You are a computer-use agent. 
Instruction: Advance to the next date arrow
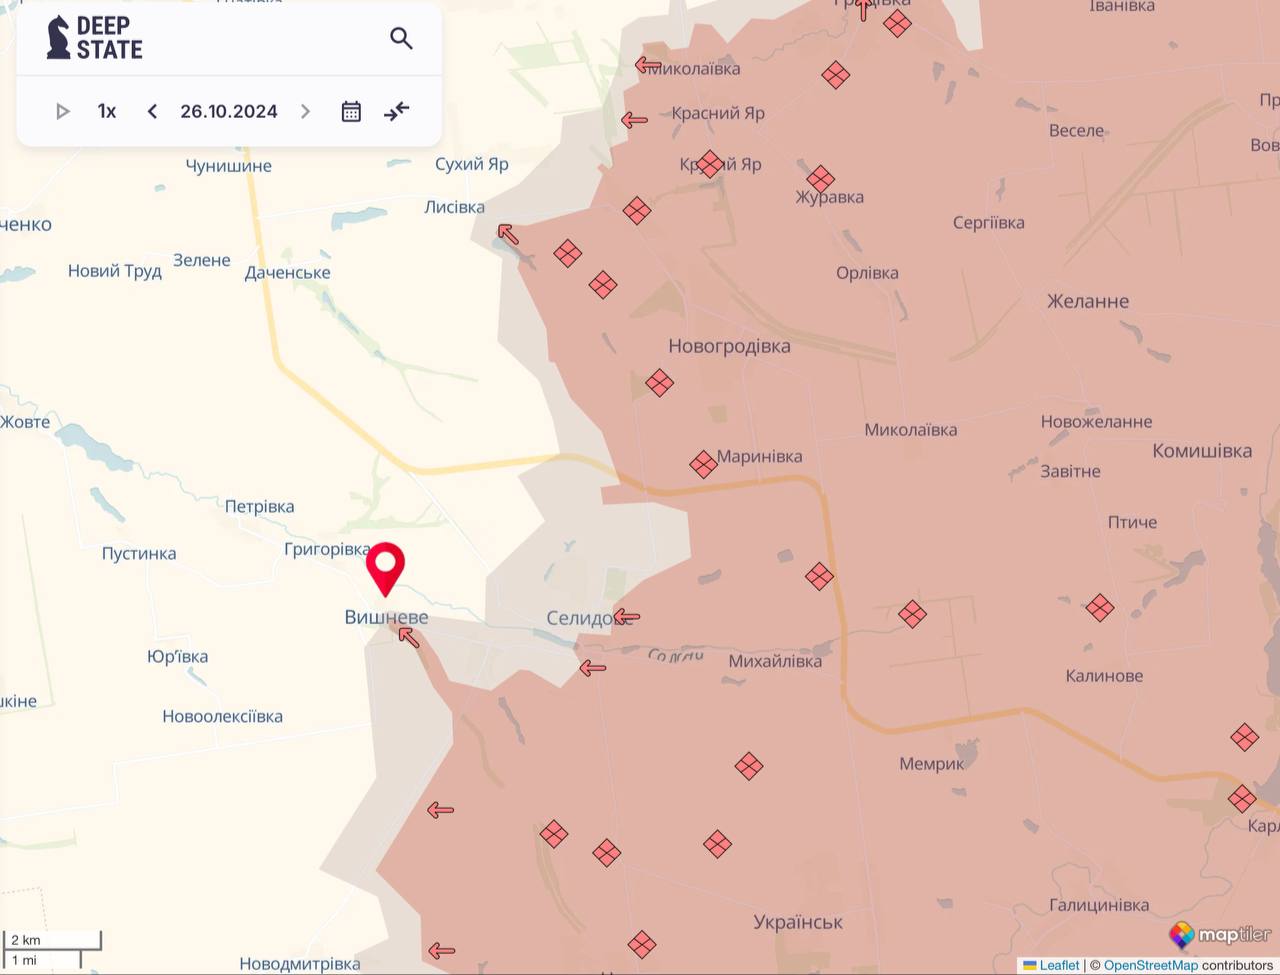[x=306, y=111]
